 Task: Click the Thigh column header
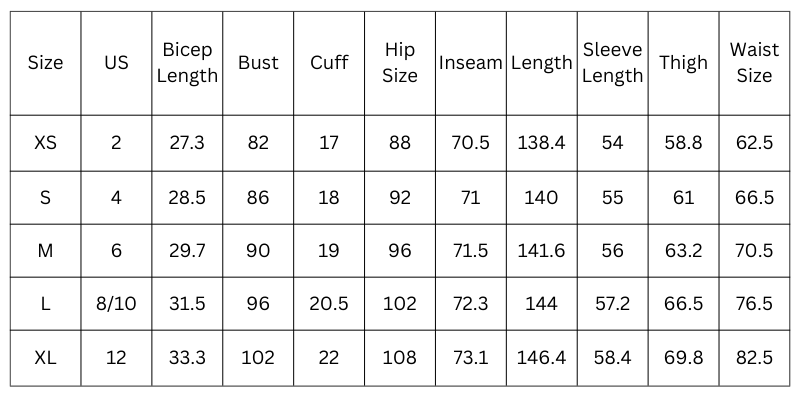tap(683, 63)
